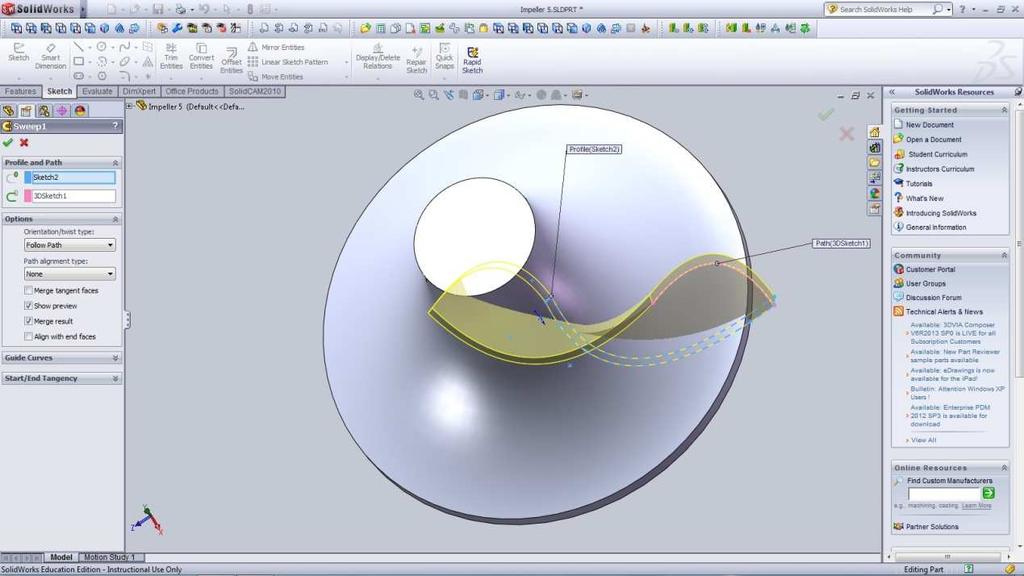Click Mirror Entities command
Image resolution: width=1024 pixels, height=576 pixels.
(276, 48)
